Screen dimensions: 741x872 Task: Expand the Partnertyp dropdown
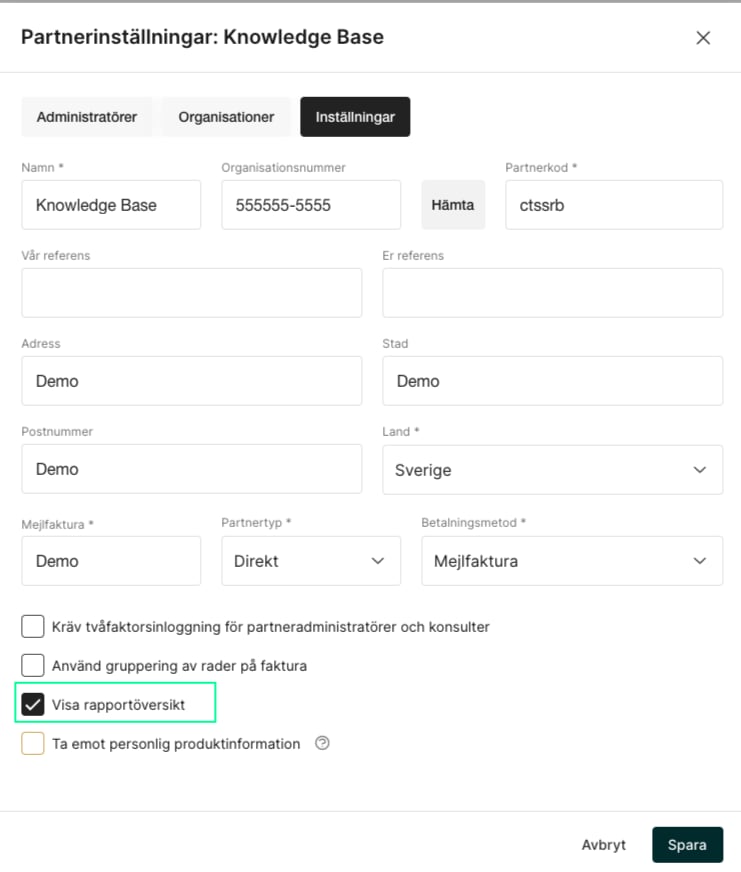coord(311,561)
